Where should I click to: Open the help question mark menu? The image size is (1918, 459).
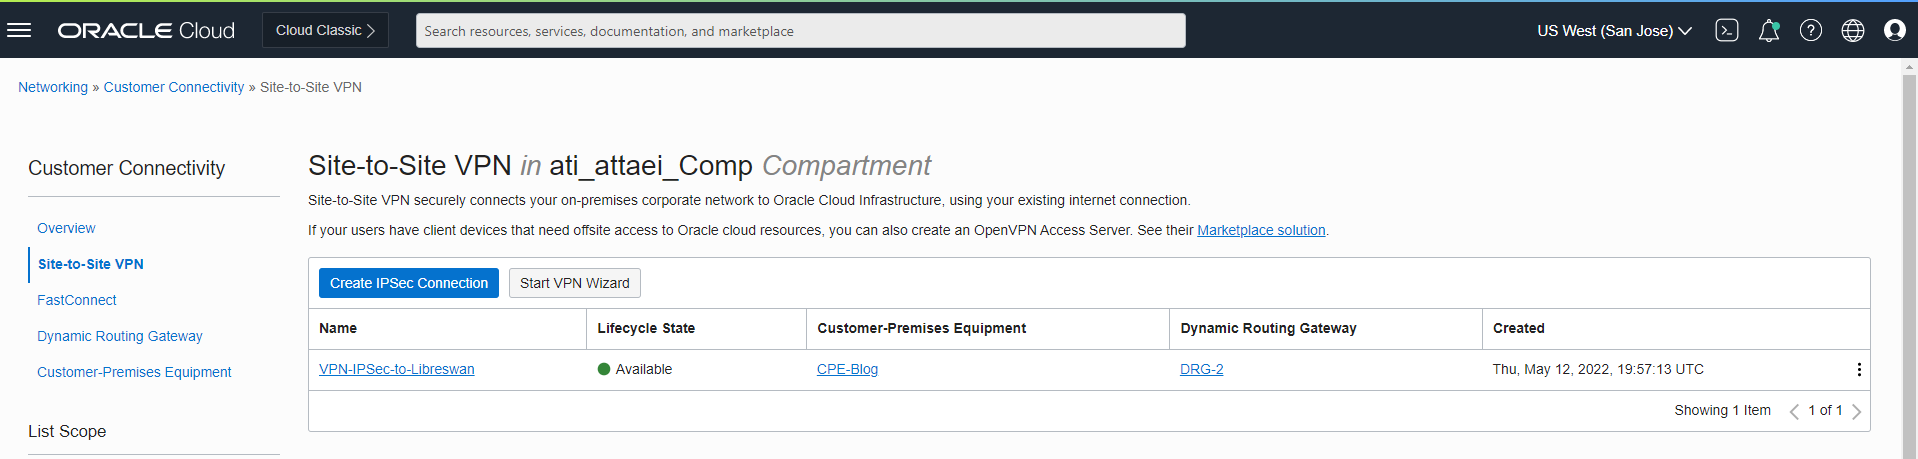[1810, 30]
